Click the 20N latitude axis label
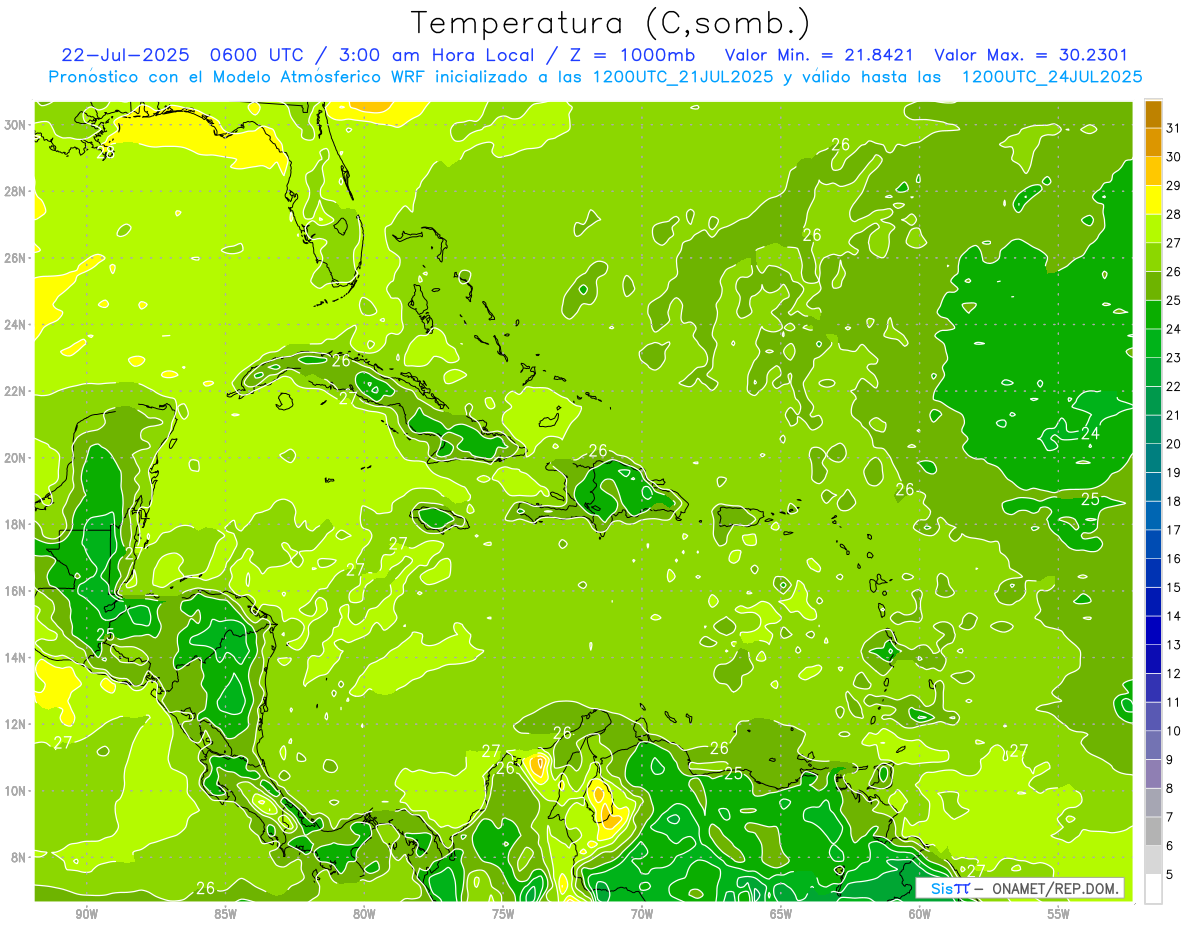 click(x=16, y=457)
